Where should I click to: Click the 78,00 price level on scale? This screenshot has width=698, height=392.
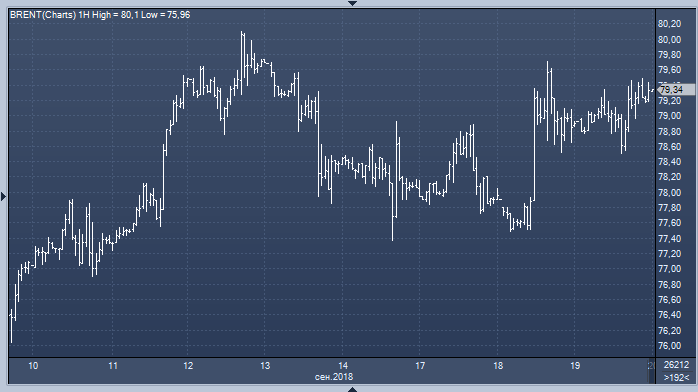(x=670, y=193)
